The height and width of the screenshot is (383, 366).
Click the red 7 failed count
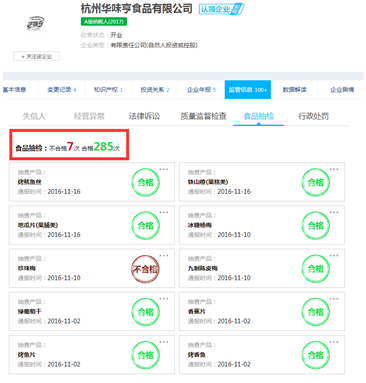(70, 146)
